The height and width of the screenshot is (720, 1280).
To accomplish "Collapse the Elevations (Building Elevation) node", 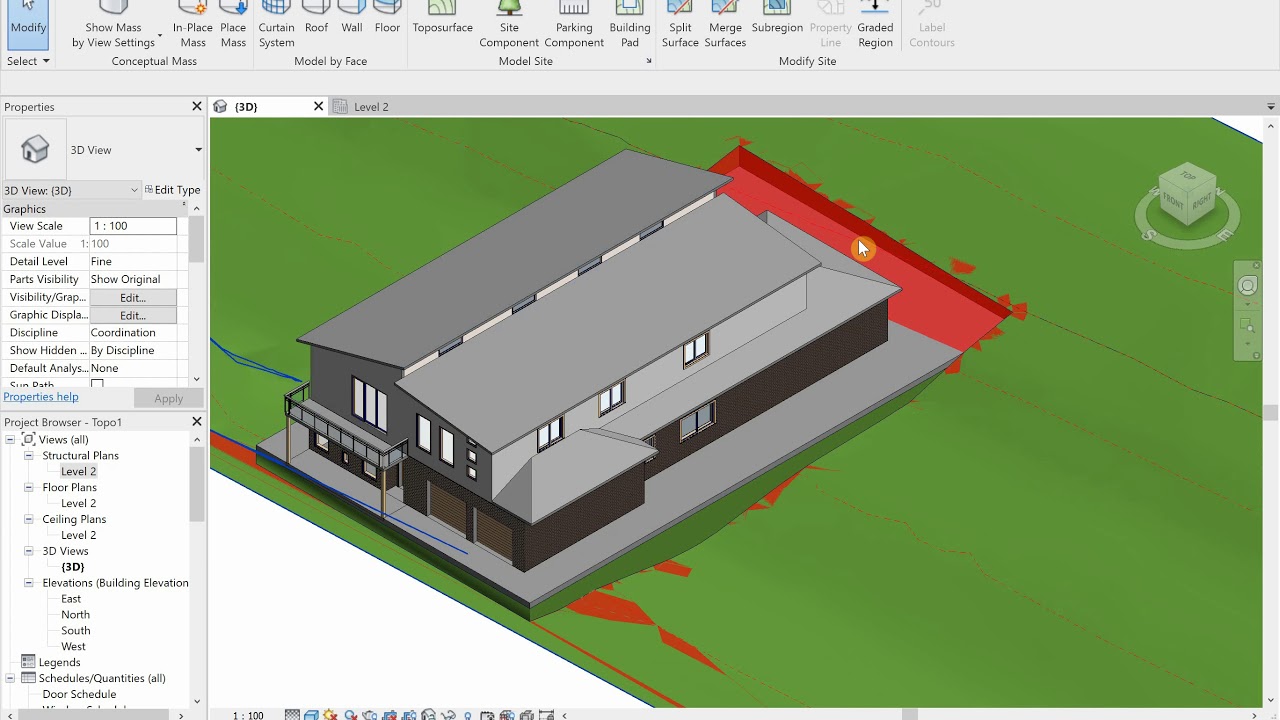I will coord(29,583).
